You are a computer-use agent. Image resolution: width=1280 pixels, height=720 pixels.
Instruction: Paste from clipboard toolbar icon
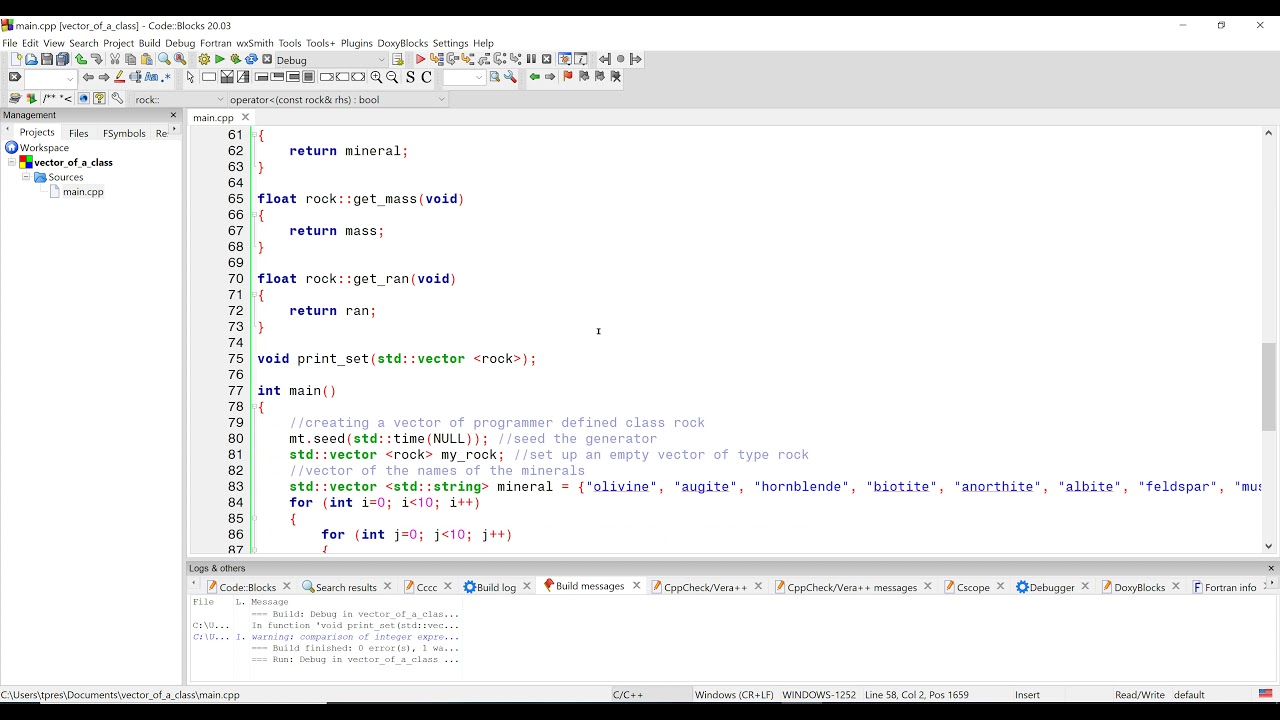point(146,59)
